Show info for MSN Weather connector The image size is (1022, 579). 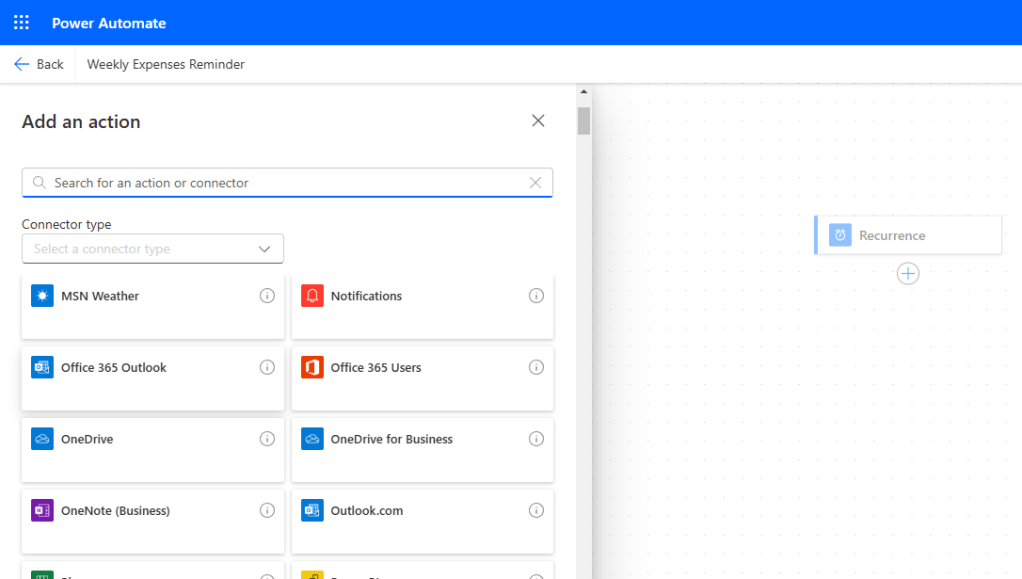tap(267, 296)
